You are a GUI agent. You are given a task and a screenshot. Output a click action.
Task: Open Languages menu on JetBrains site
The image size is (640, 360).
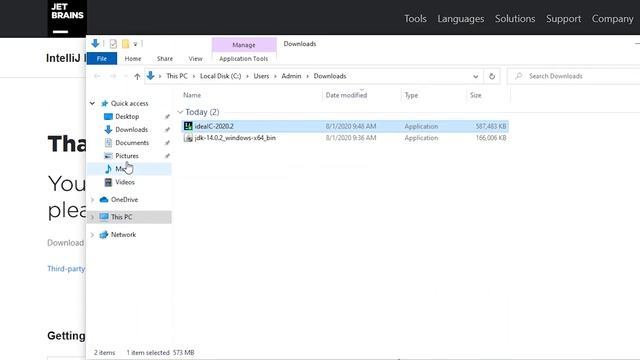(x=460, y=19)
